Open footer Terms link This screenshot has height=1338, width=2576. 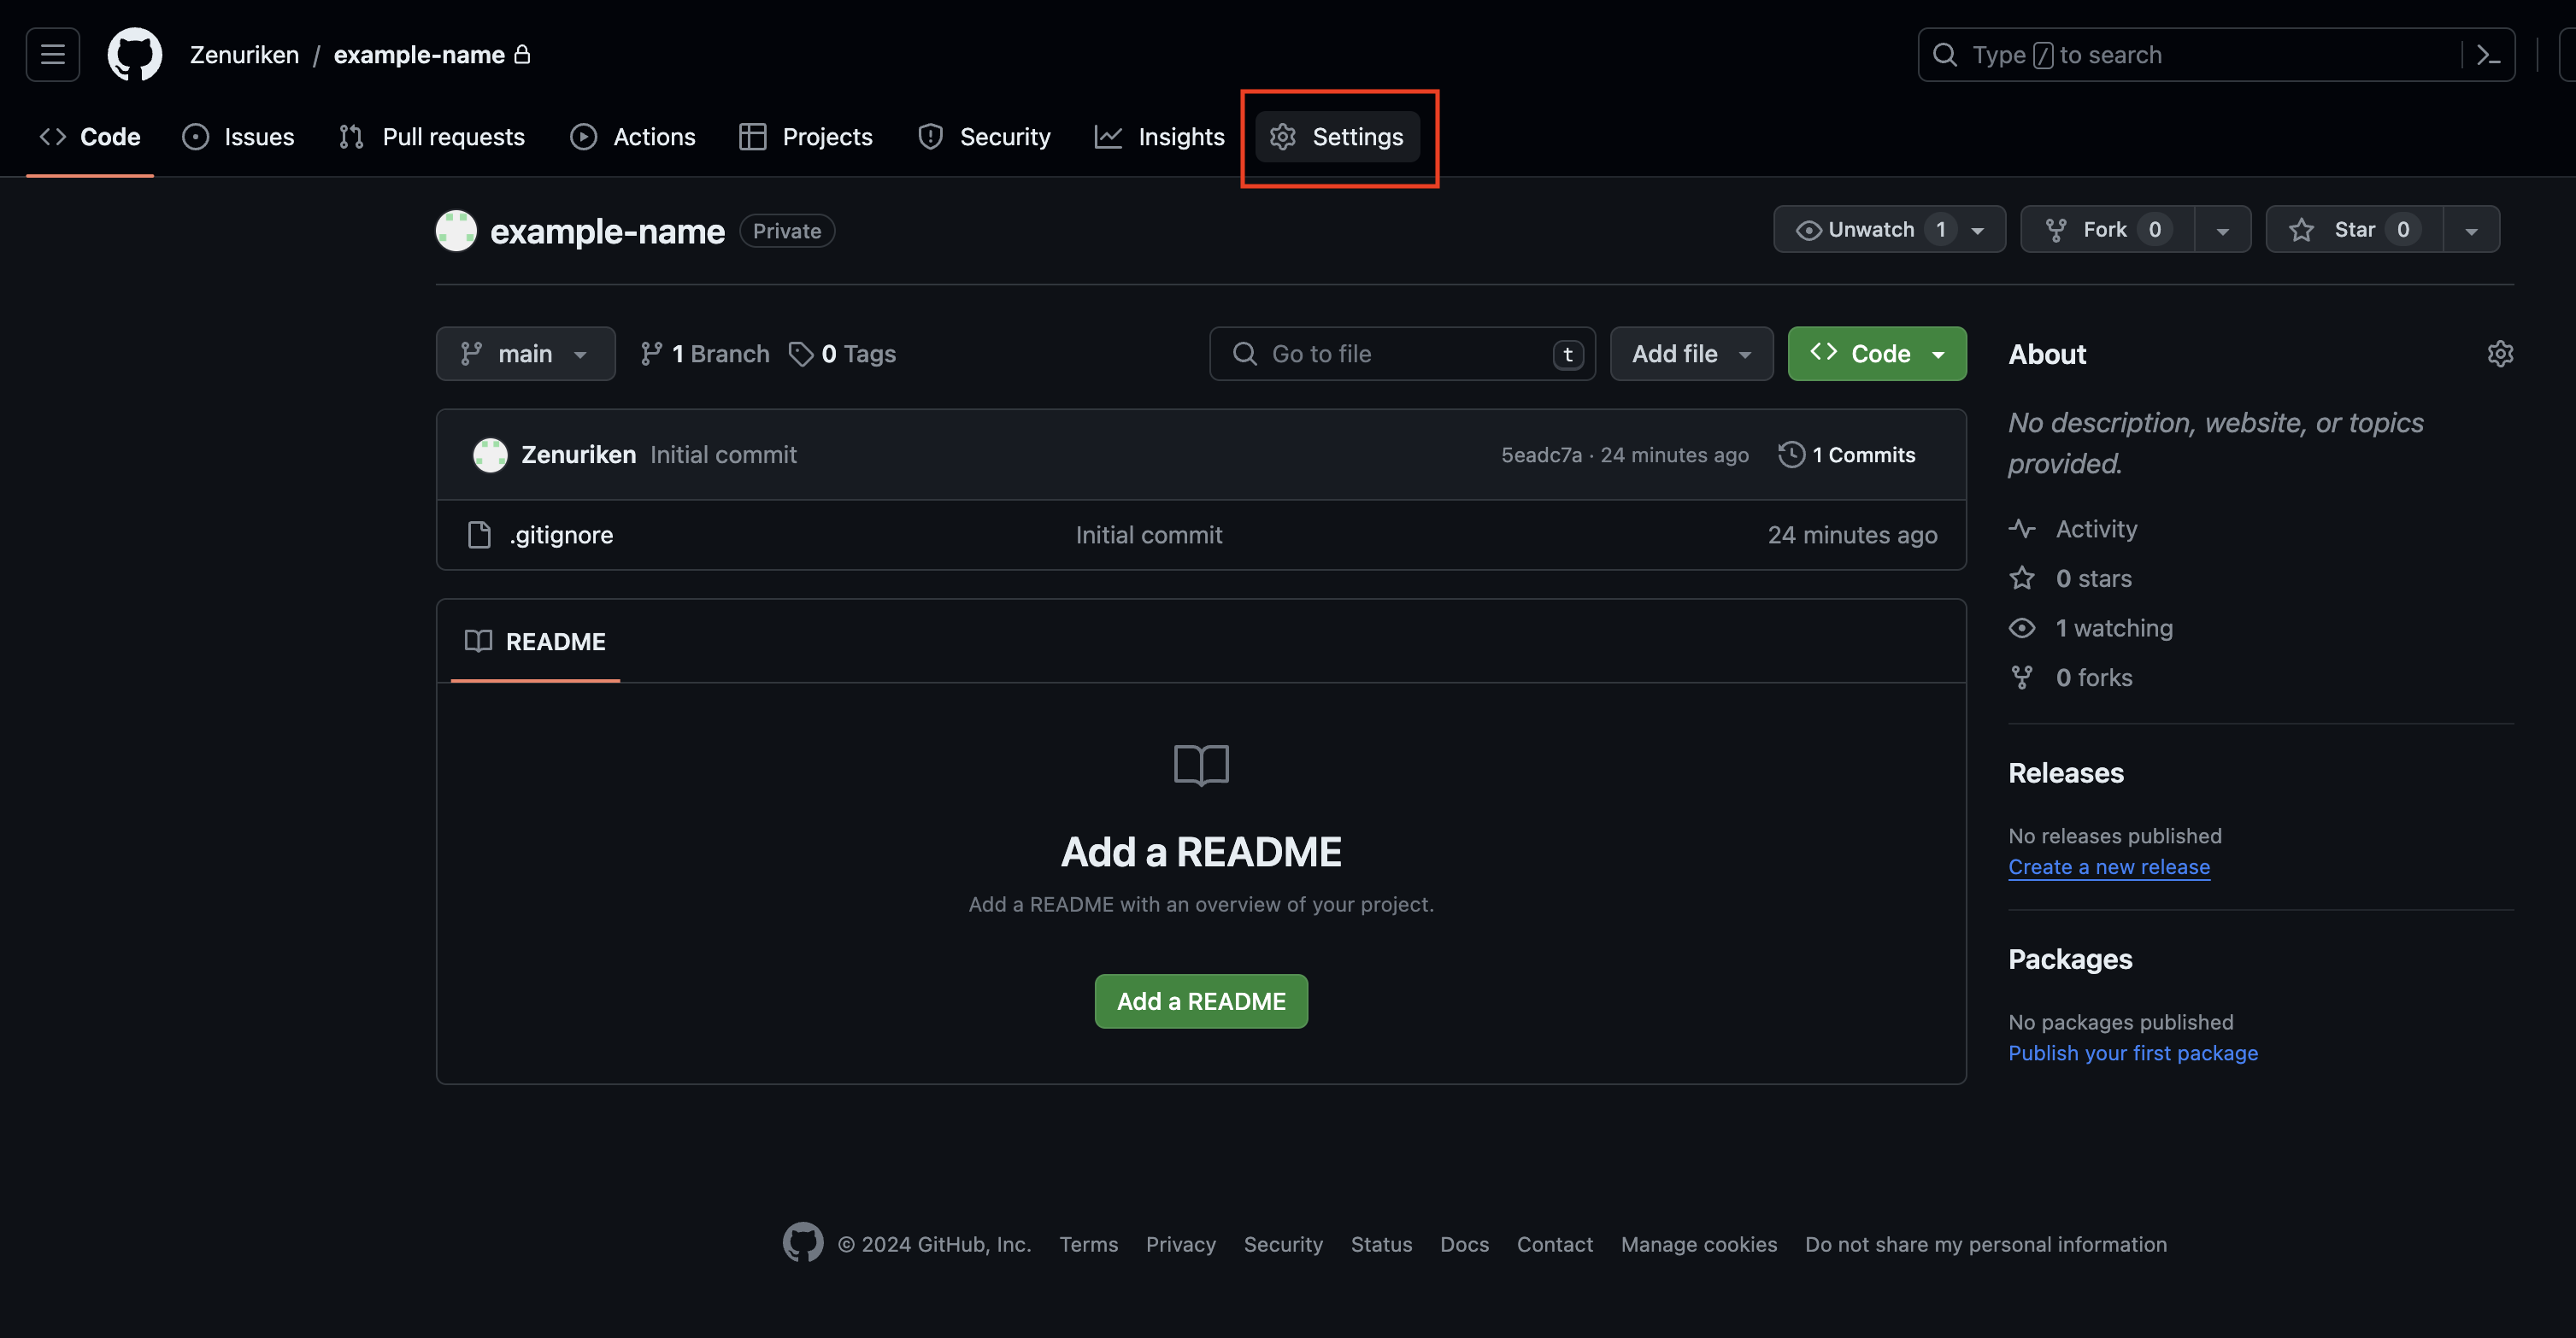tap(1088, 1244)
